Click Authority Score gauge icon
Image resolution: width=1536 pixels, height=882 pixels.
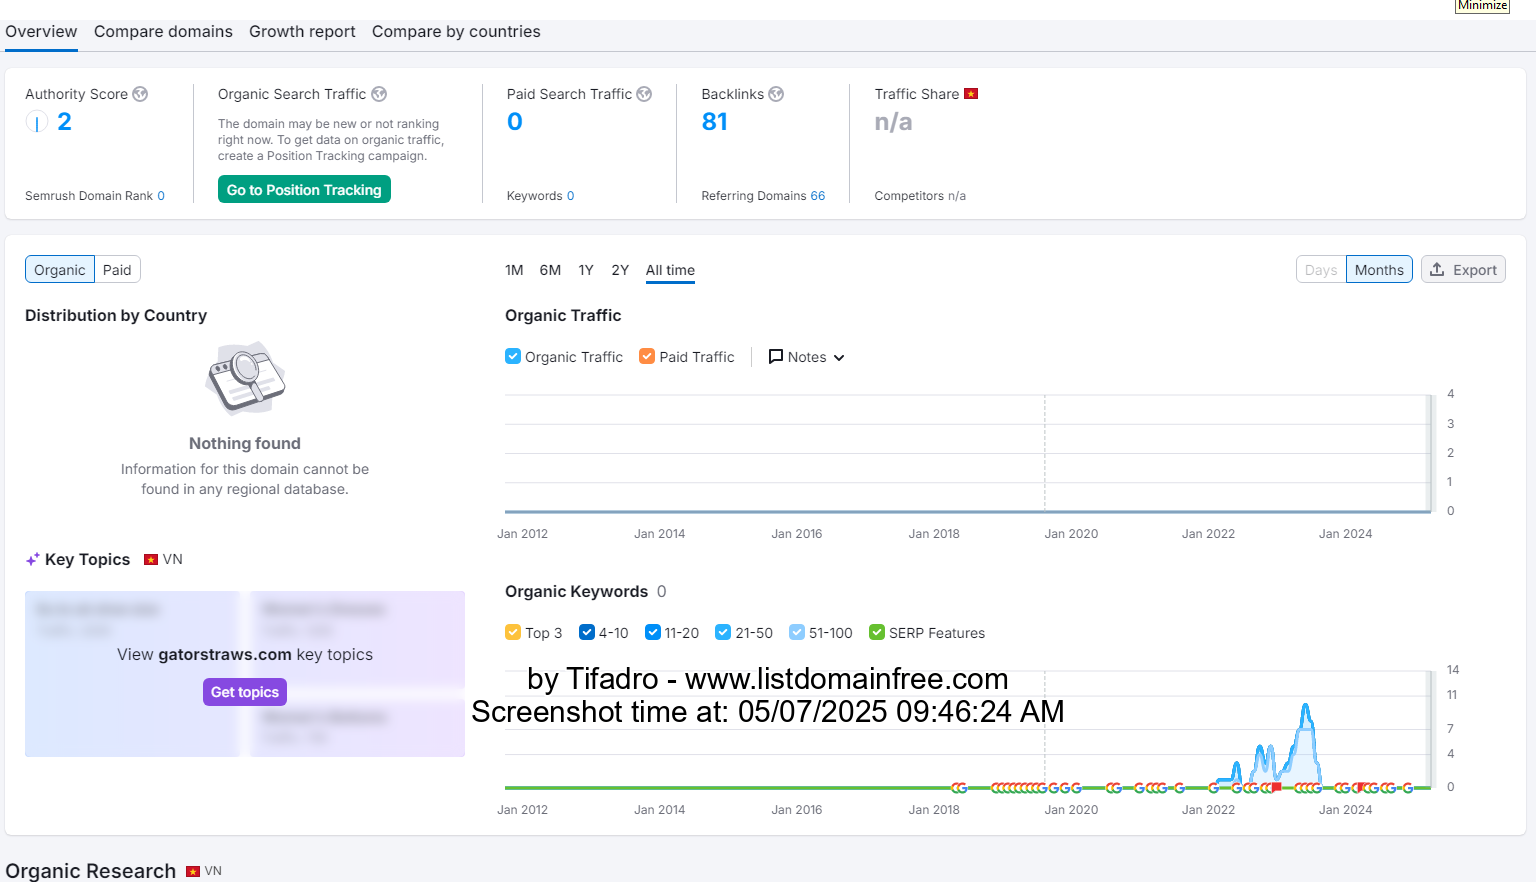coord(36,122)
